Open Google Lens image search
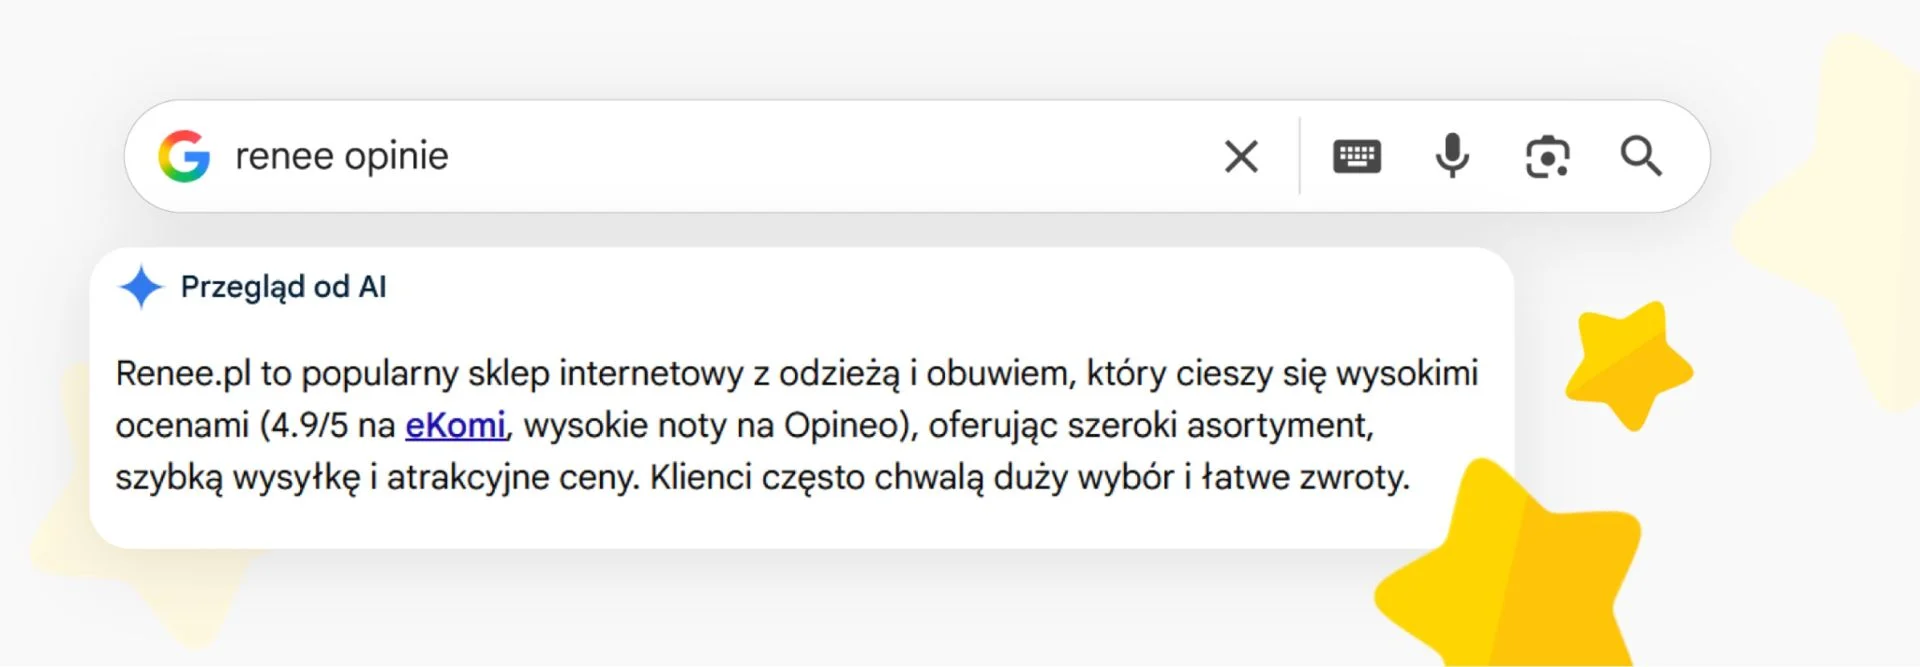 pyautogui.click(x=1547, y=156)
